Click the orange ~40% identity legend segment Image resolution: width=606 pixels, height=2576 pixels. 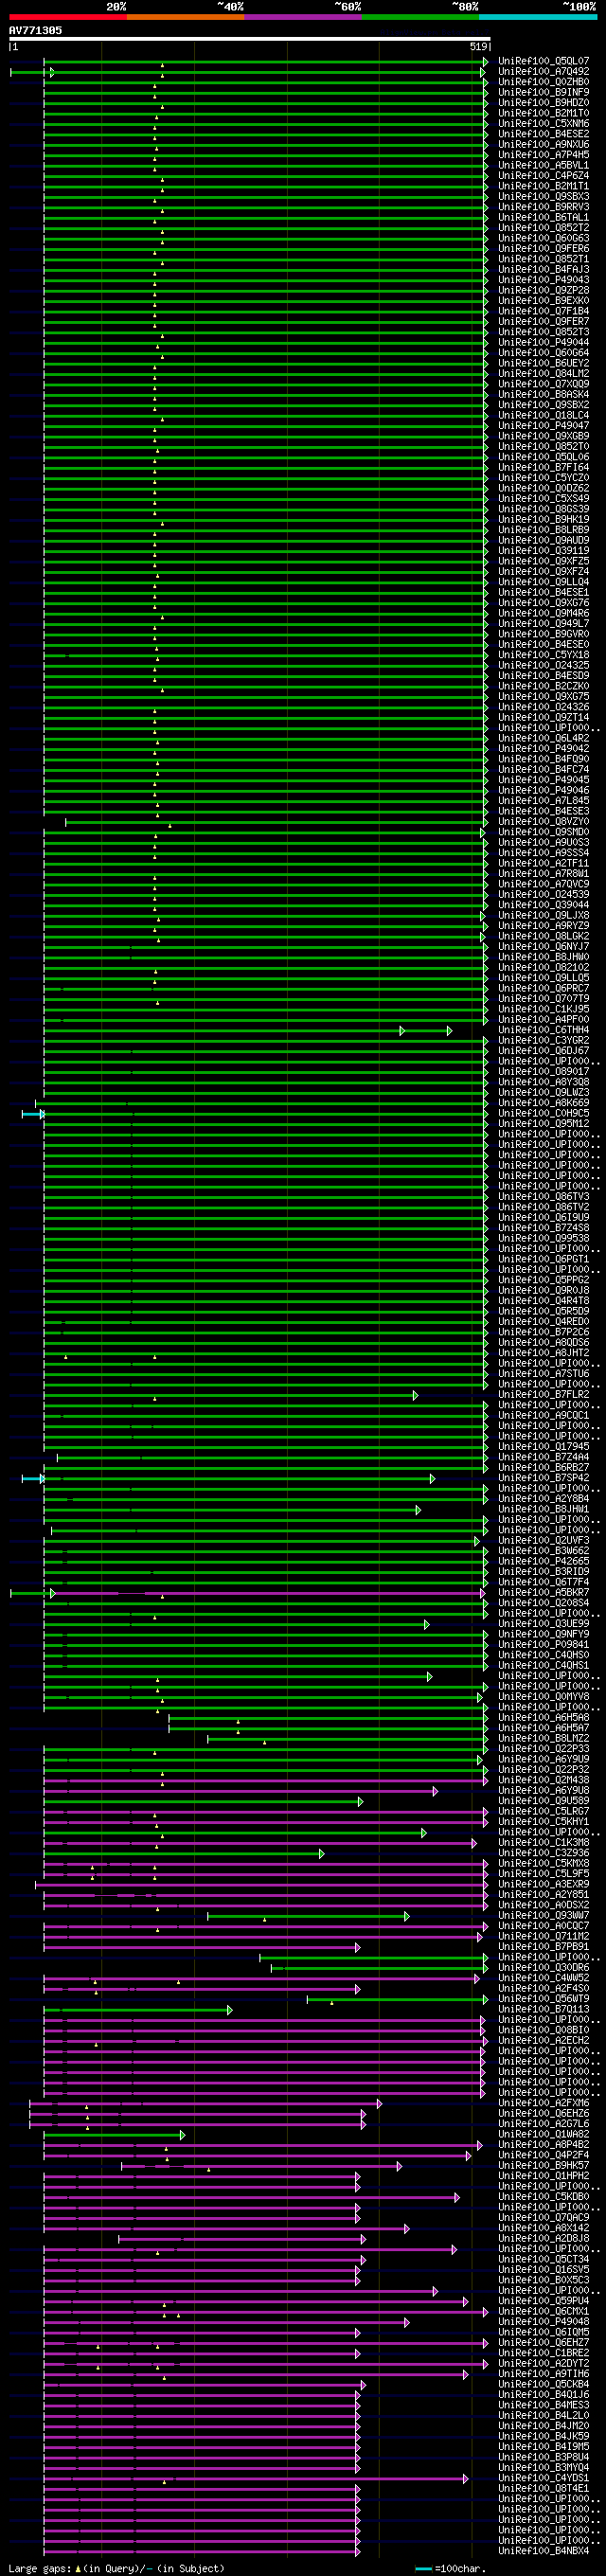[185, 17]
